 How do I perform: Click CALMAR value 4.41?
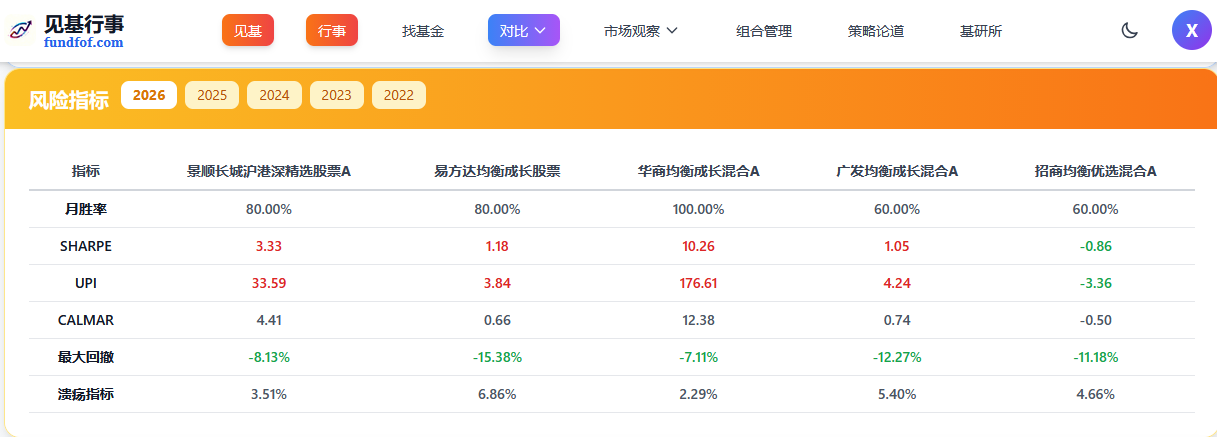pos(269,320)
